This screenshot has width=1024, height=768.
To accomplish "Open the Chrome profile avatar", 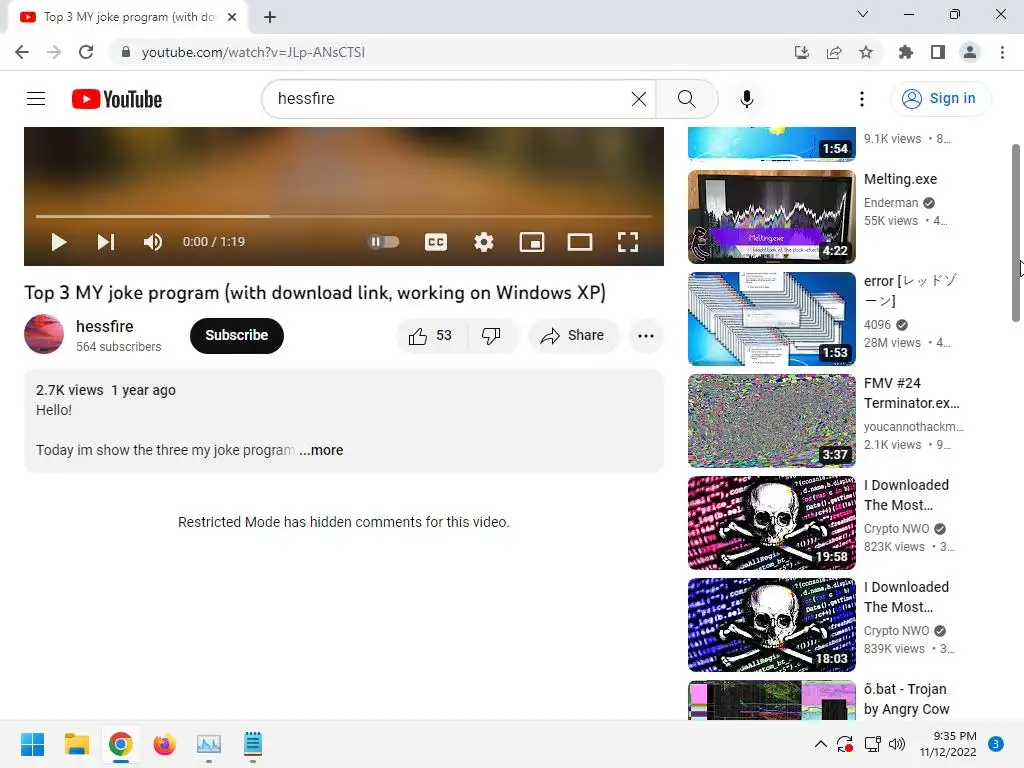I will (970, 52).
